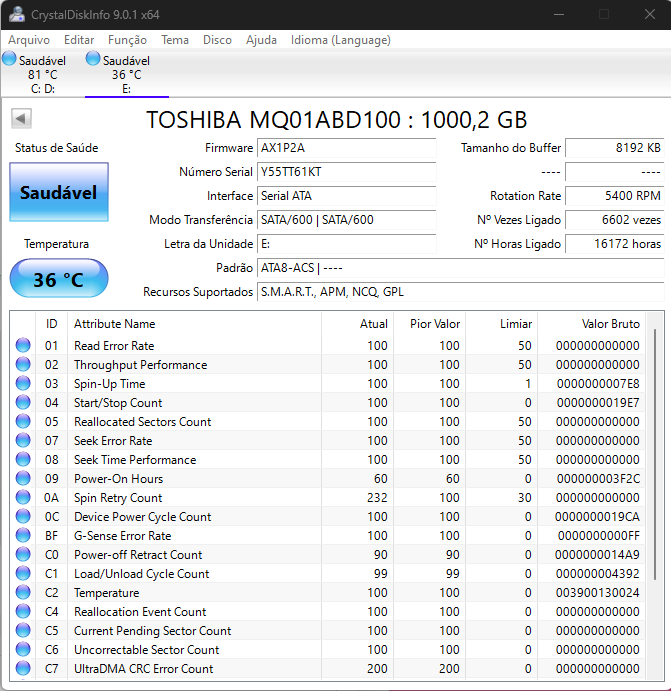Select the Reallocated Sectors Count attribute name

(142, 422)
